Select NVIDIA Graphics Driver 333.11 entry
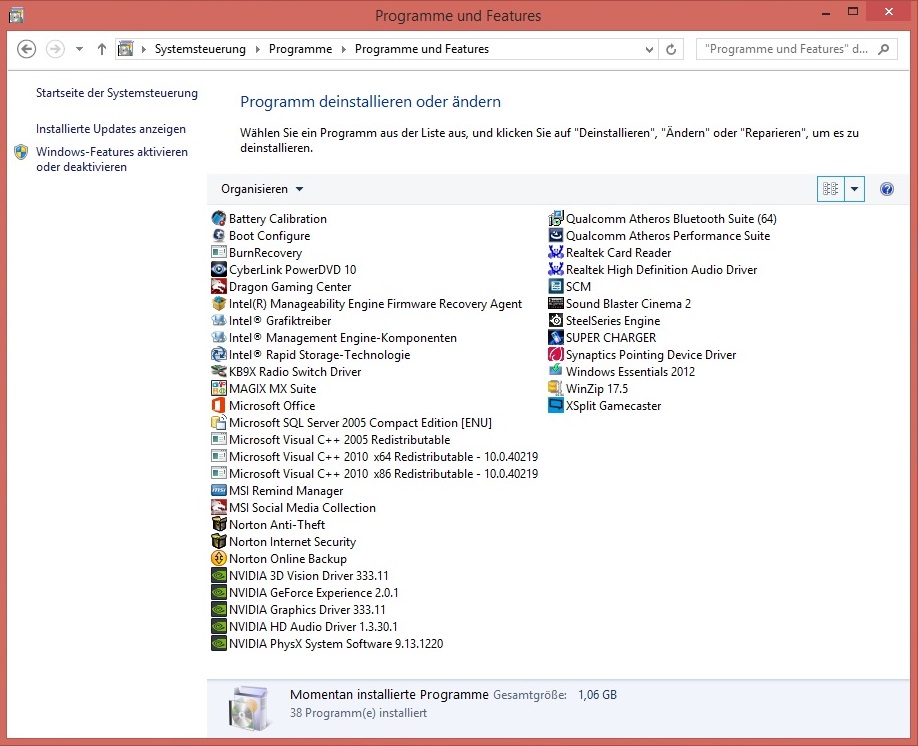Screen dimensions: 918x746 coord(299,609)
